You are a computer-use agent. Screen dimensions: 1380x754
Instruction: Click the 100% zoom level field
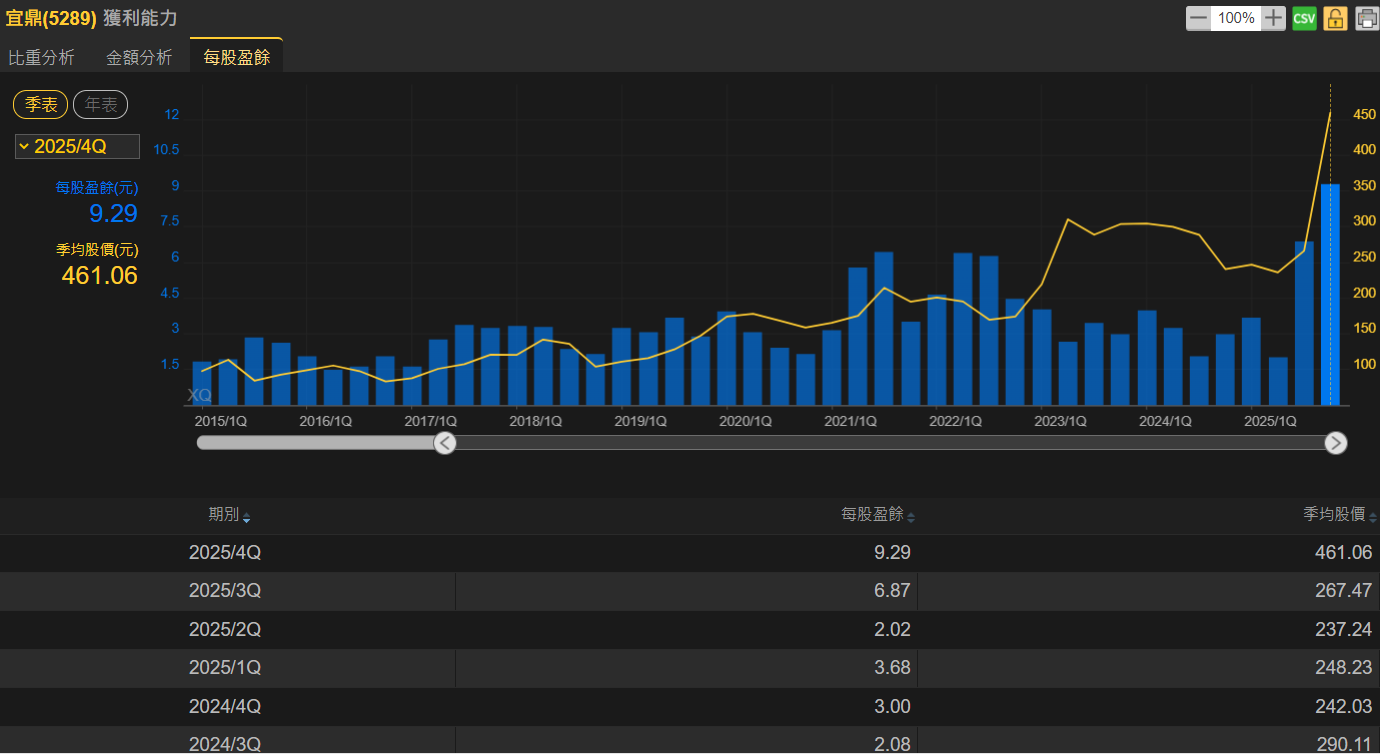1236,18
